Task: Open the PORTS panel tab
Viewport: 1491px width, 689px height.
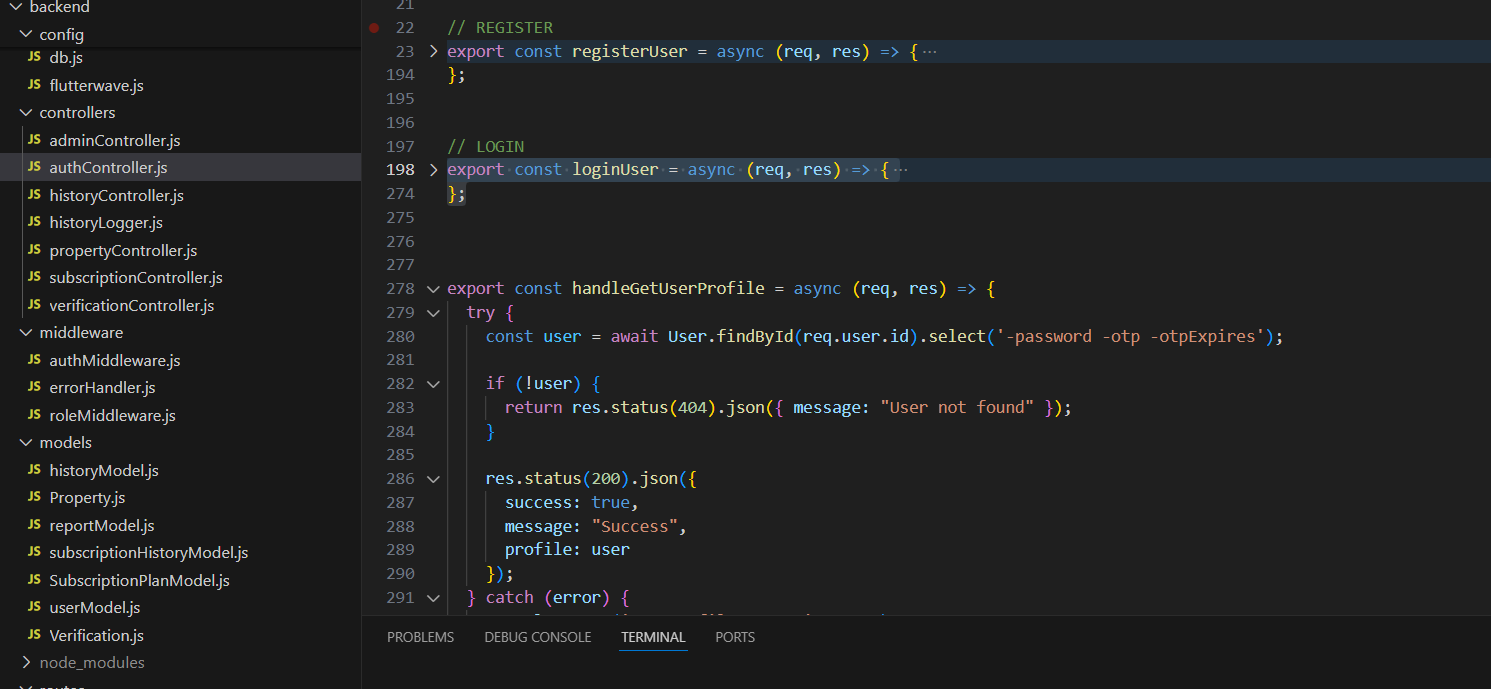Action: (x=735, y=637)
